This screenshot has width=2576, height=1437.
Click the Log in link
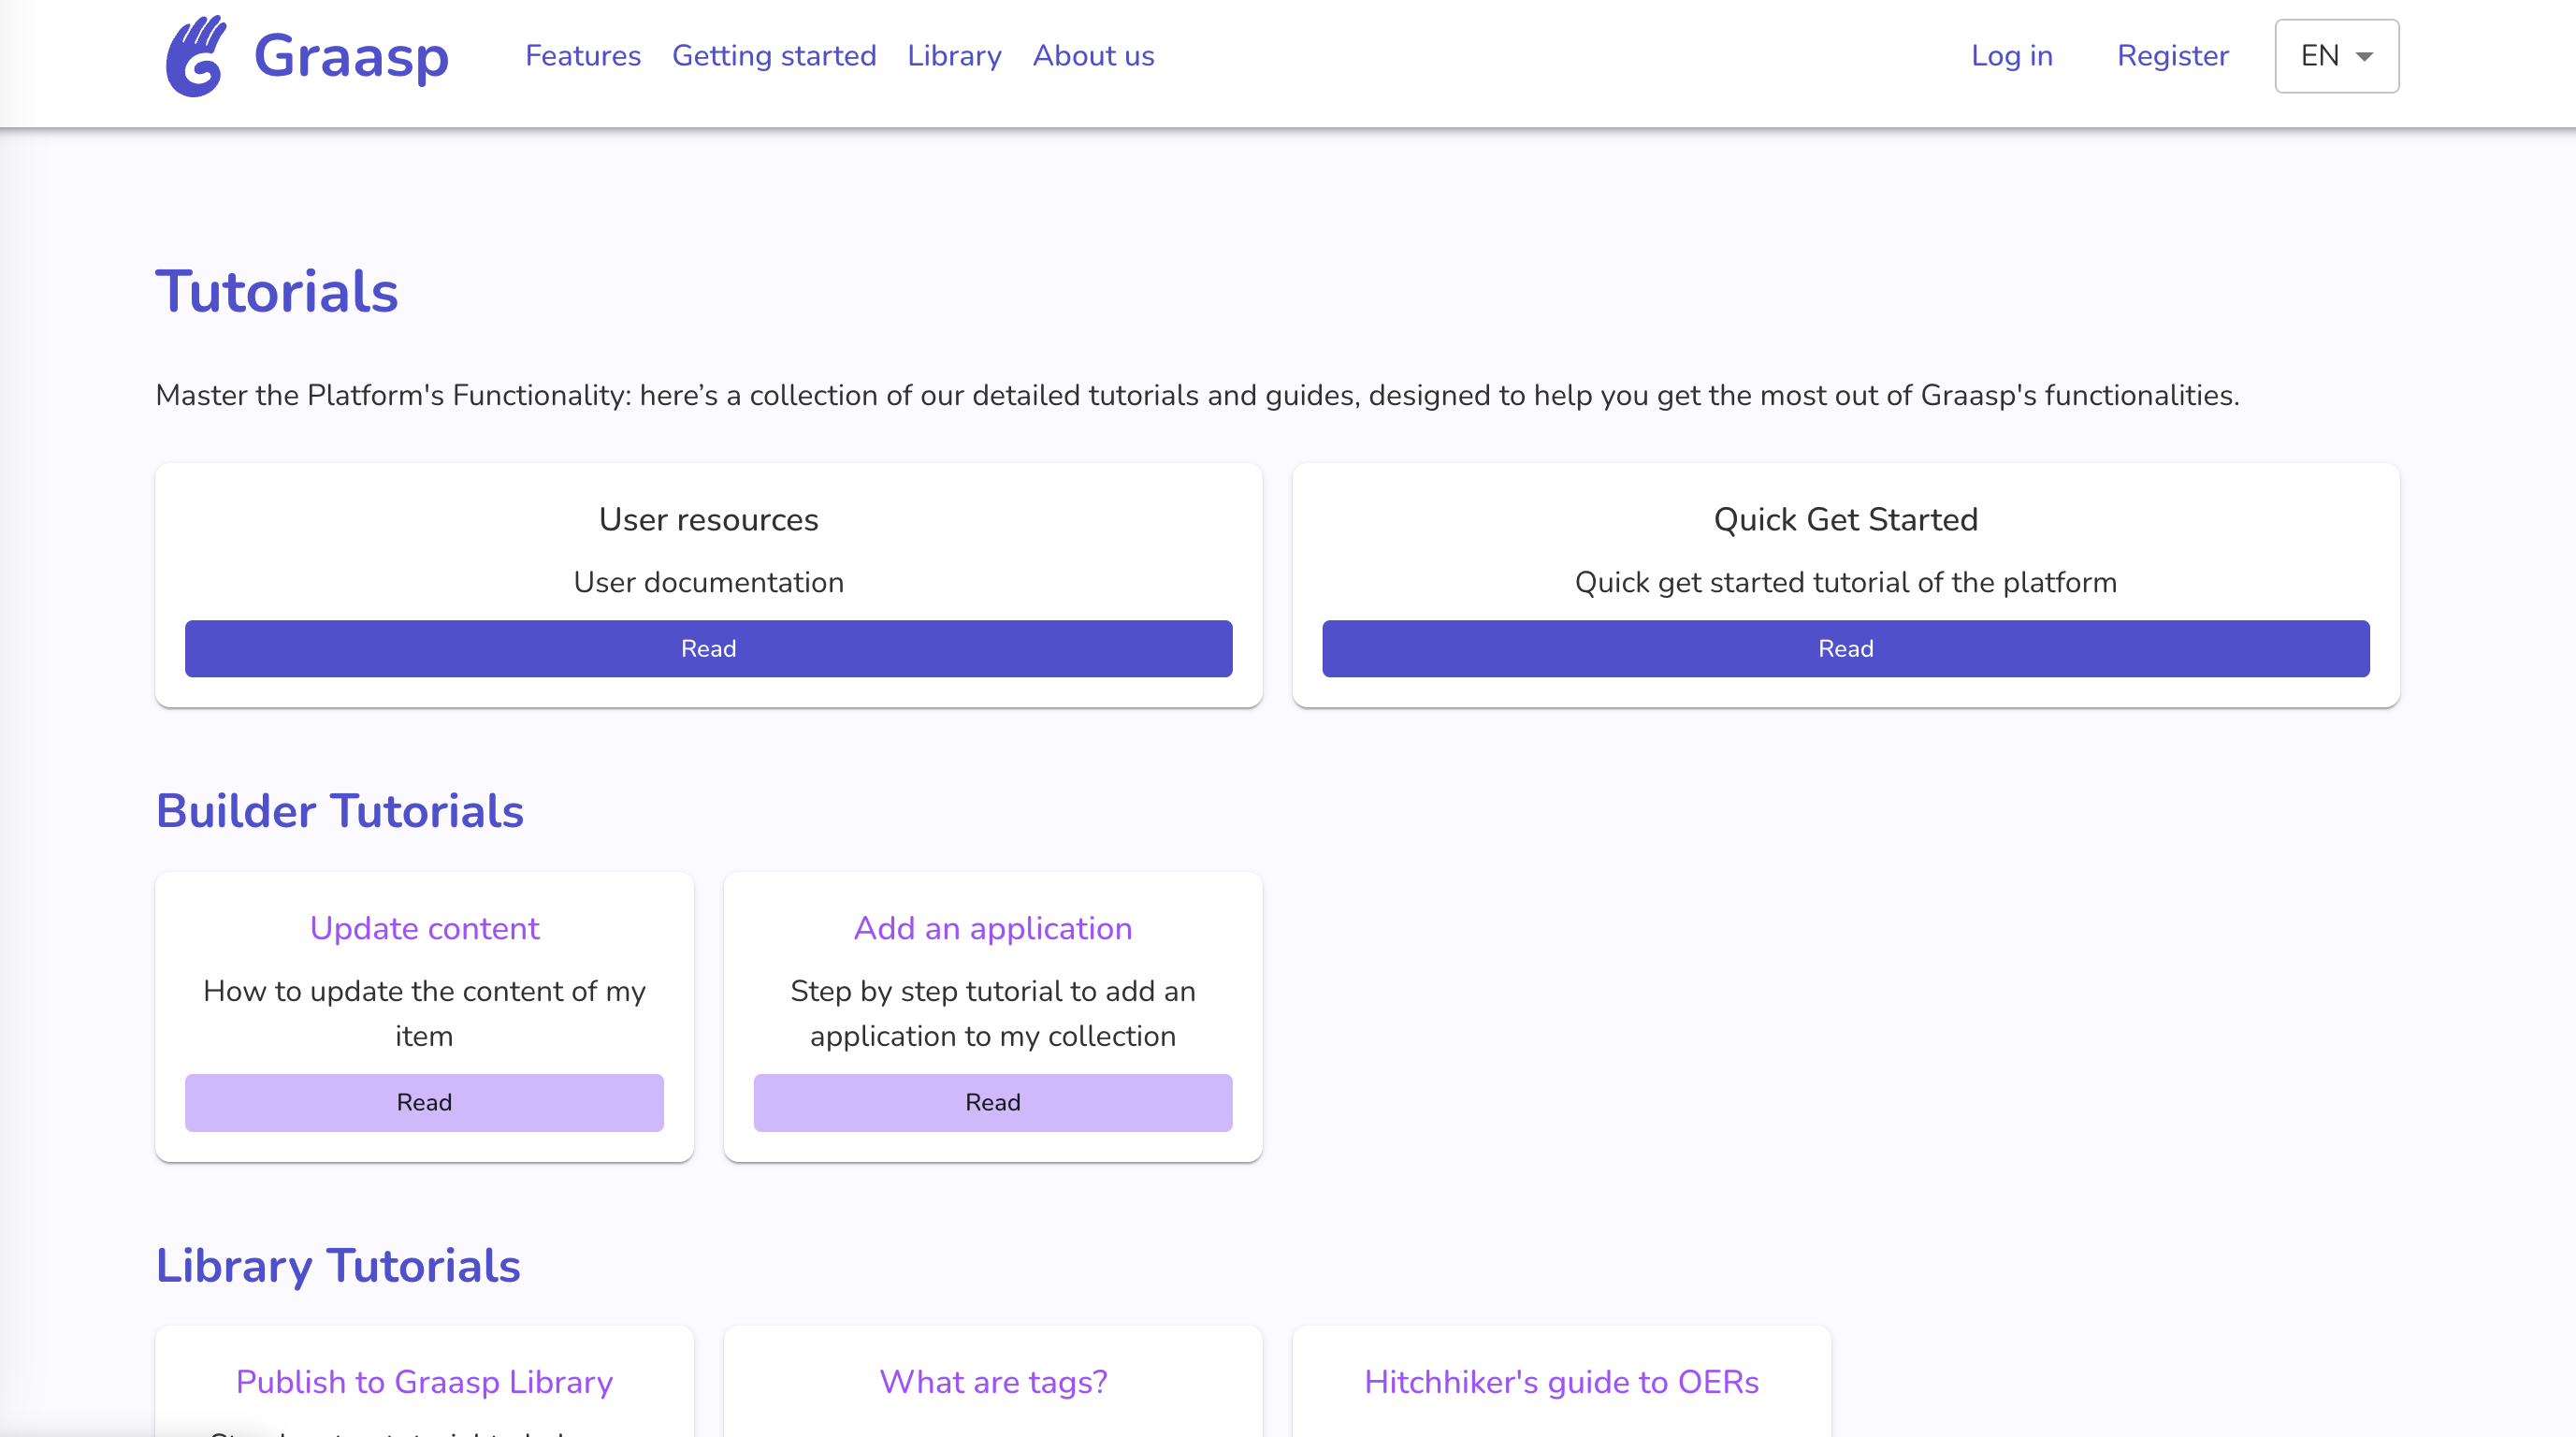tap(2012, 56)
